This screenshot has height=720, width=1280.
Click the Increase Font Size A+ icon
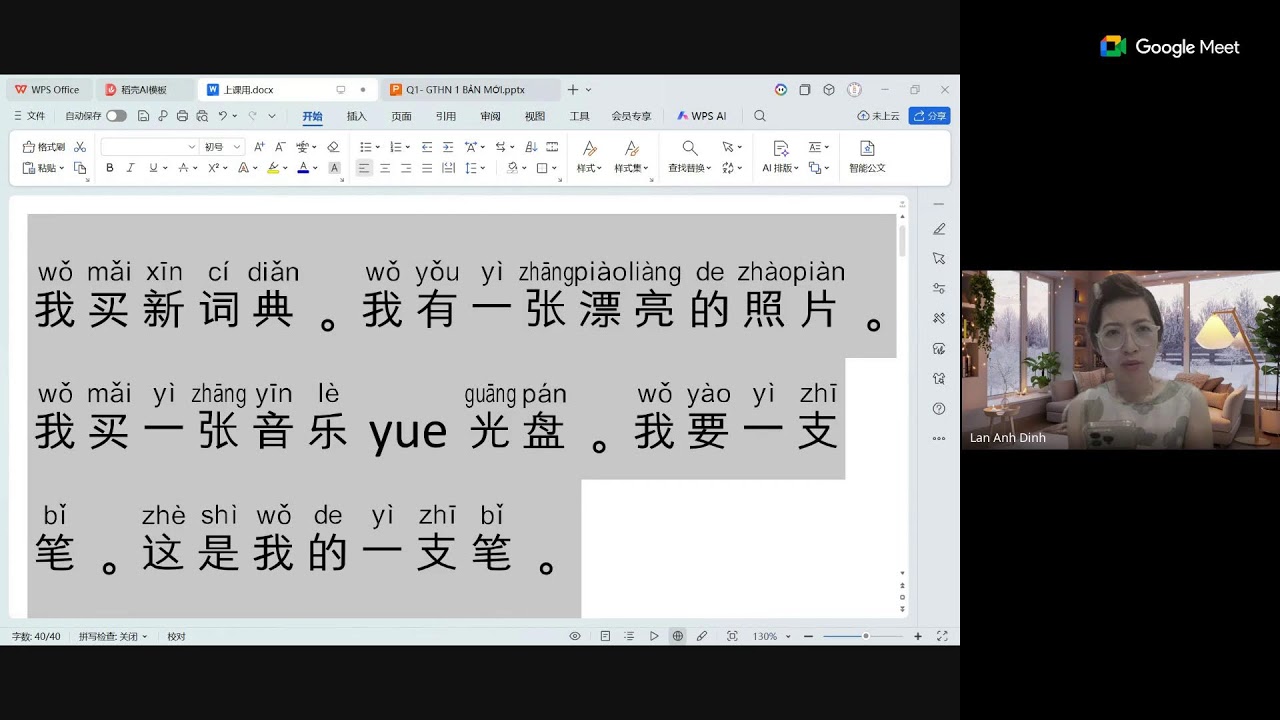tap(259, 147)
